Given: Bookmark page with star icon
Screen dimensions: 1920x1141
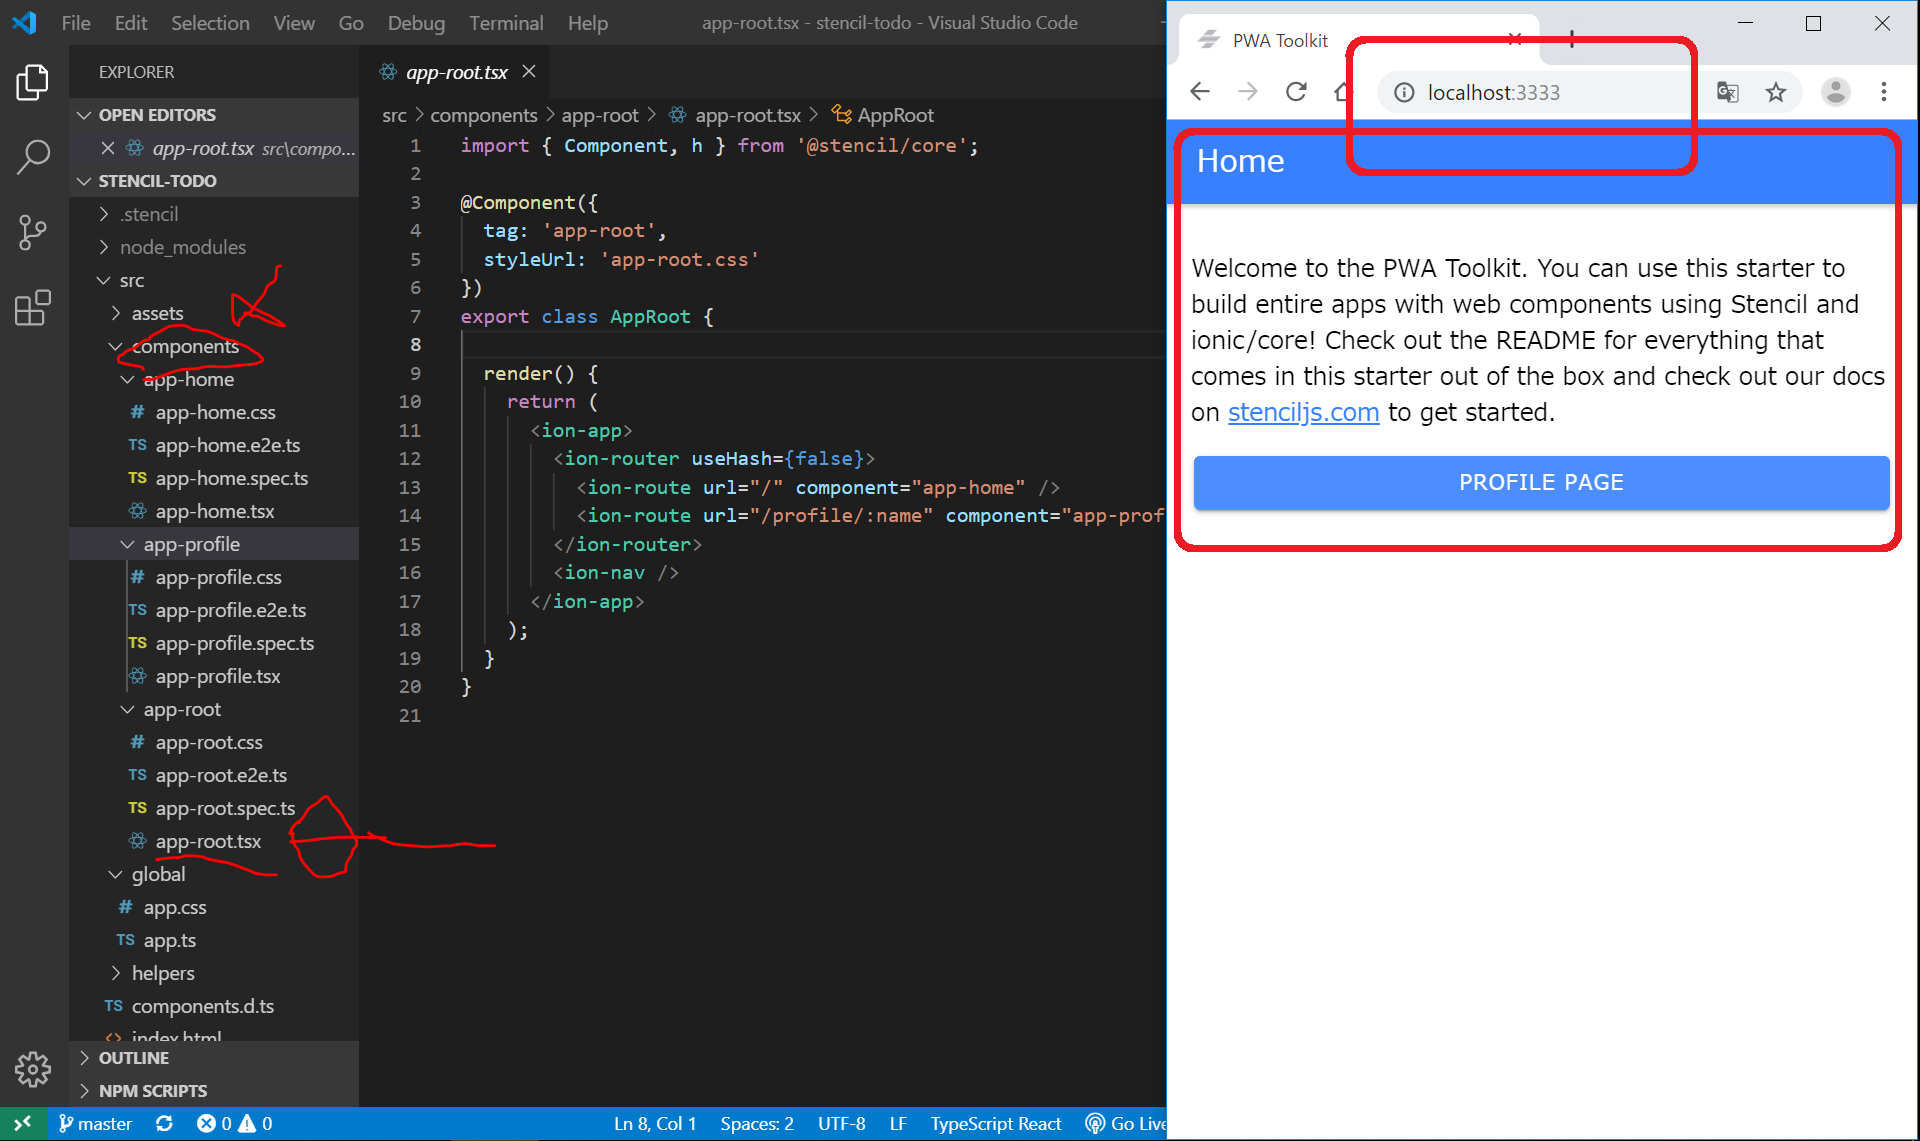Looking at the screenshot, I should point(1775,92).
